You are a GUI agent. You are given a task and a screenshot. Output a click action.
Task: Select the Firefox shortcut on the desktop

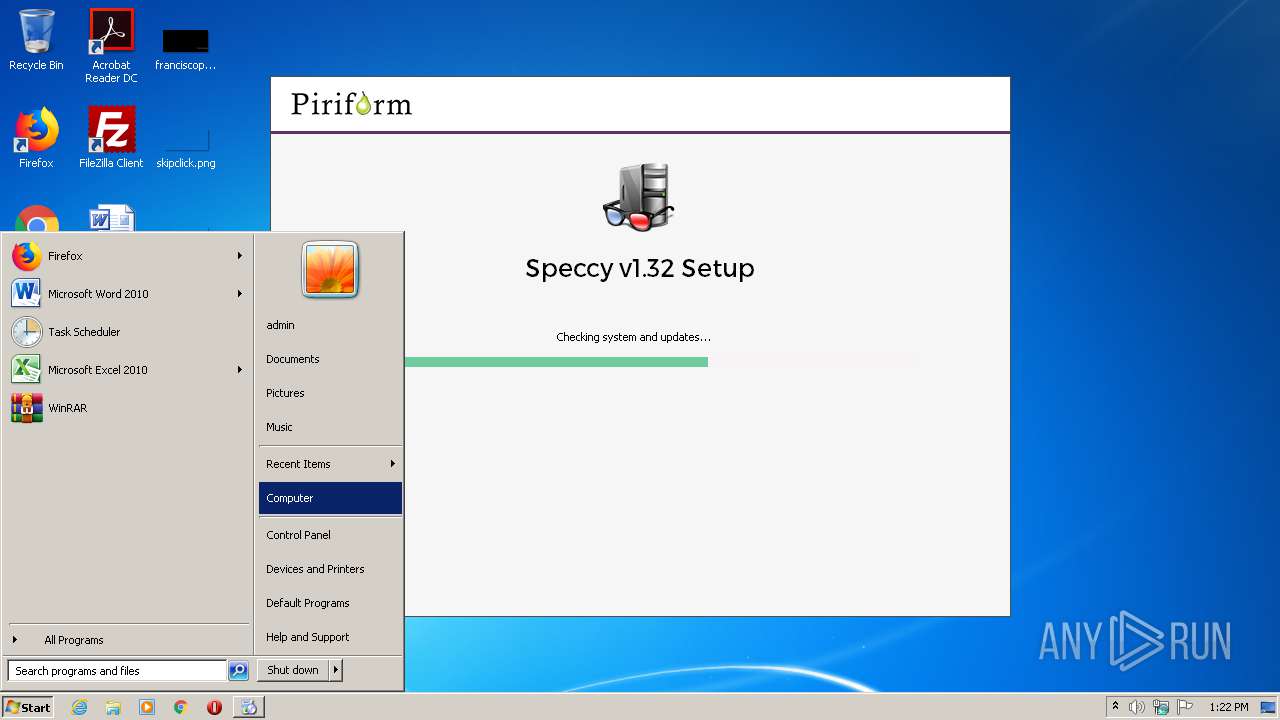tap(36, 138)
